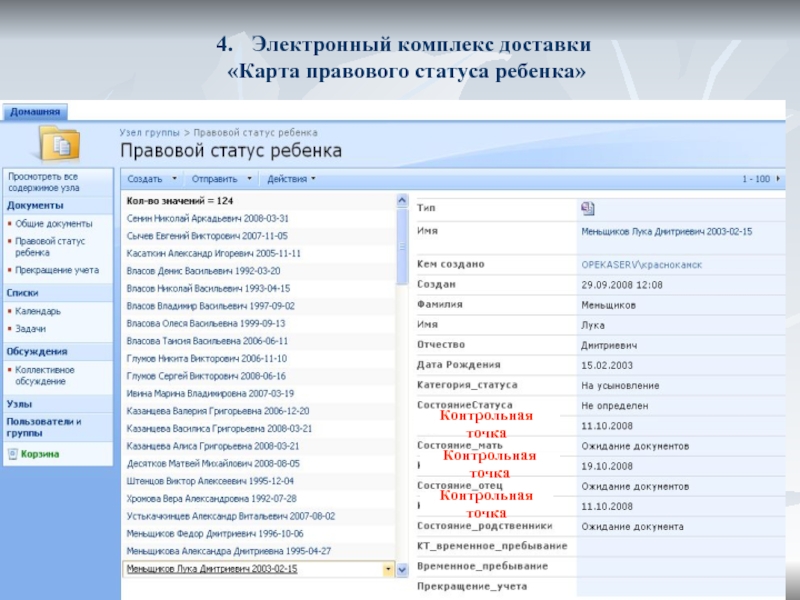Open Пользователи и группы link
The image size is (800, 600).
tap(44, 427)
